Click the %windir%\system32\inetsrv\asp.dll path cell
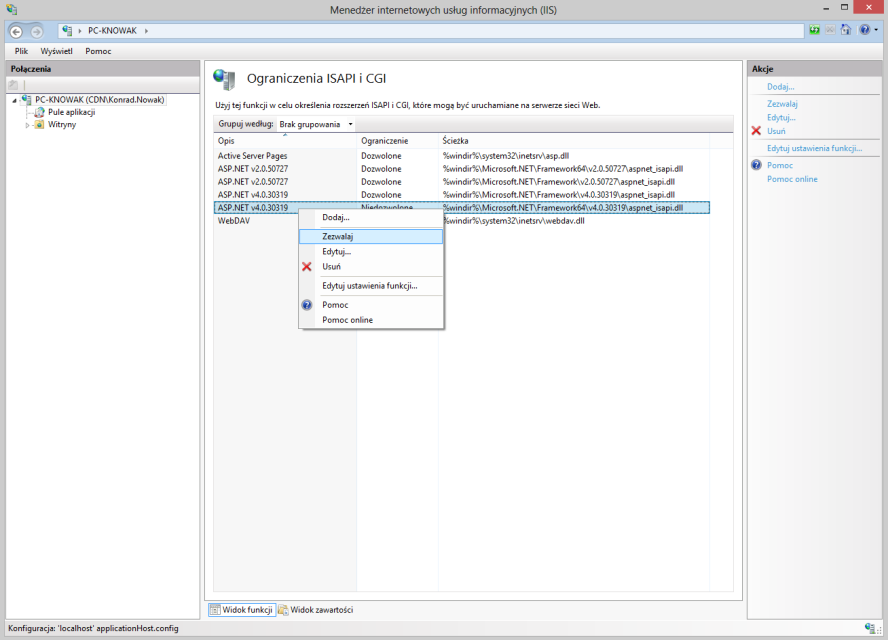The image size is (888, 640). tap(506, 156)
